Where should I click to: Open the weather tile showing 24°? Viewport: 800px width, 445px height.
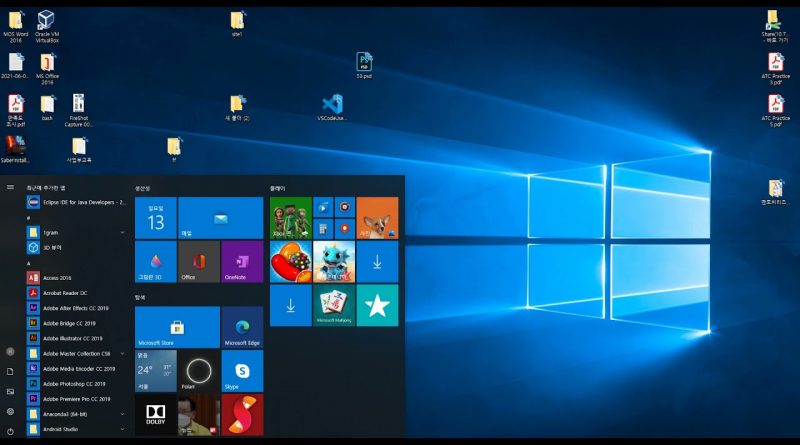tap(156, 371)
